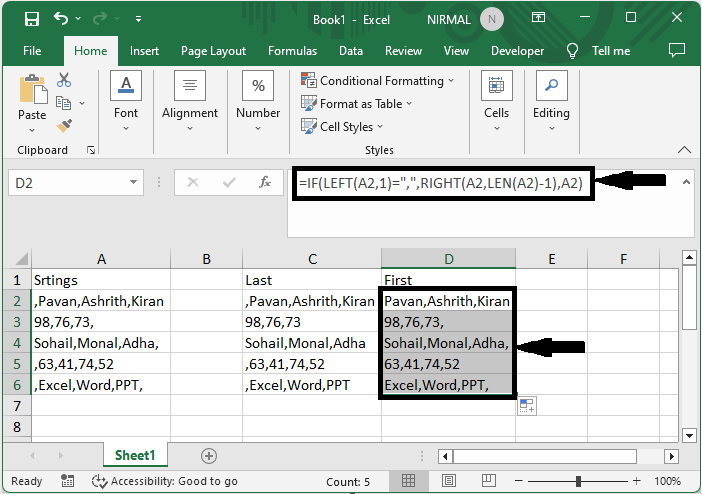Add a new sheet with plus icon
Image resolution: width=702 pixels, height=494 pixels.
pos(209,456)
